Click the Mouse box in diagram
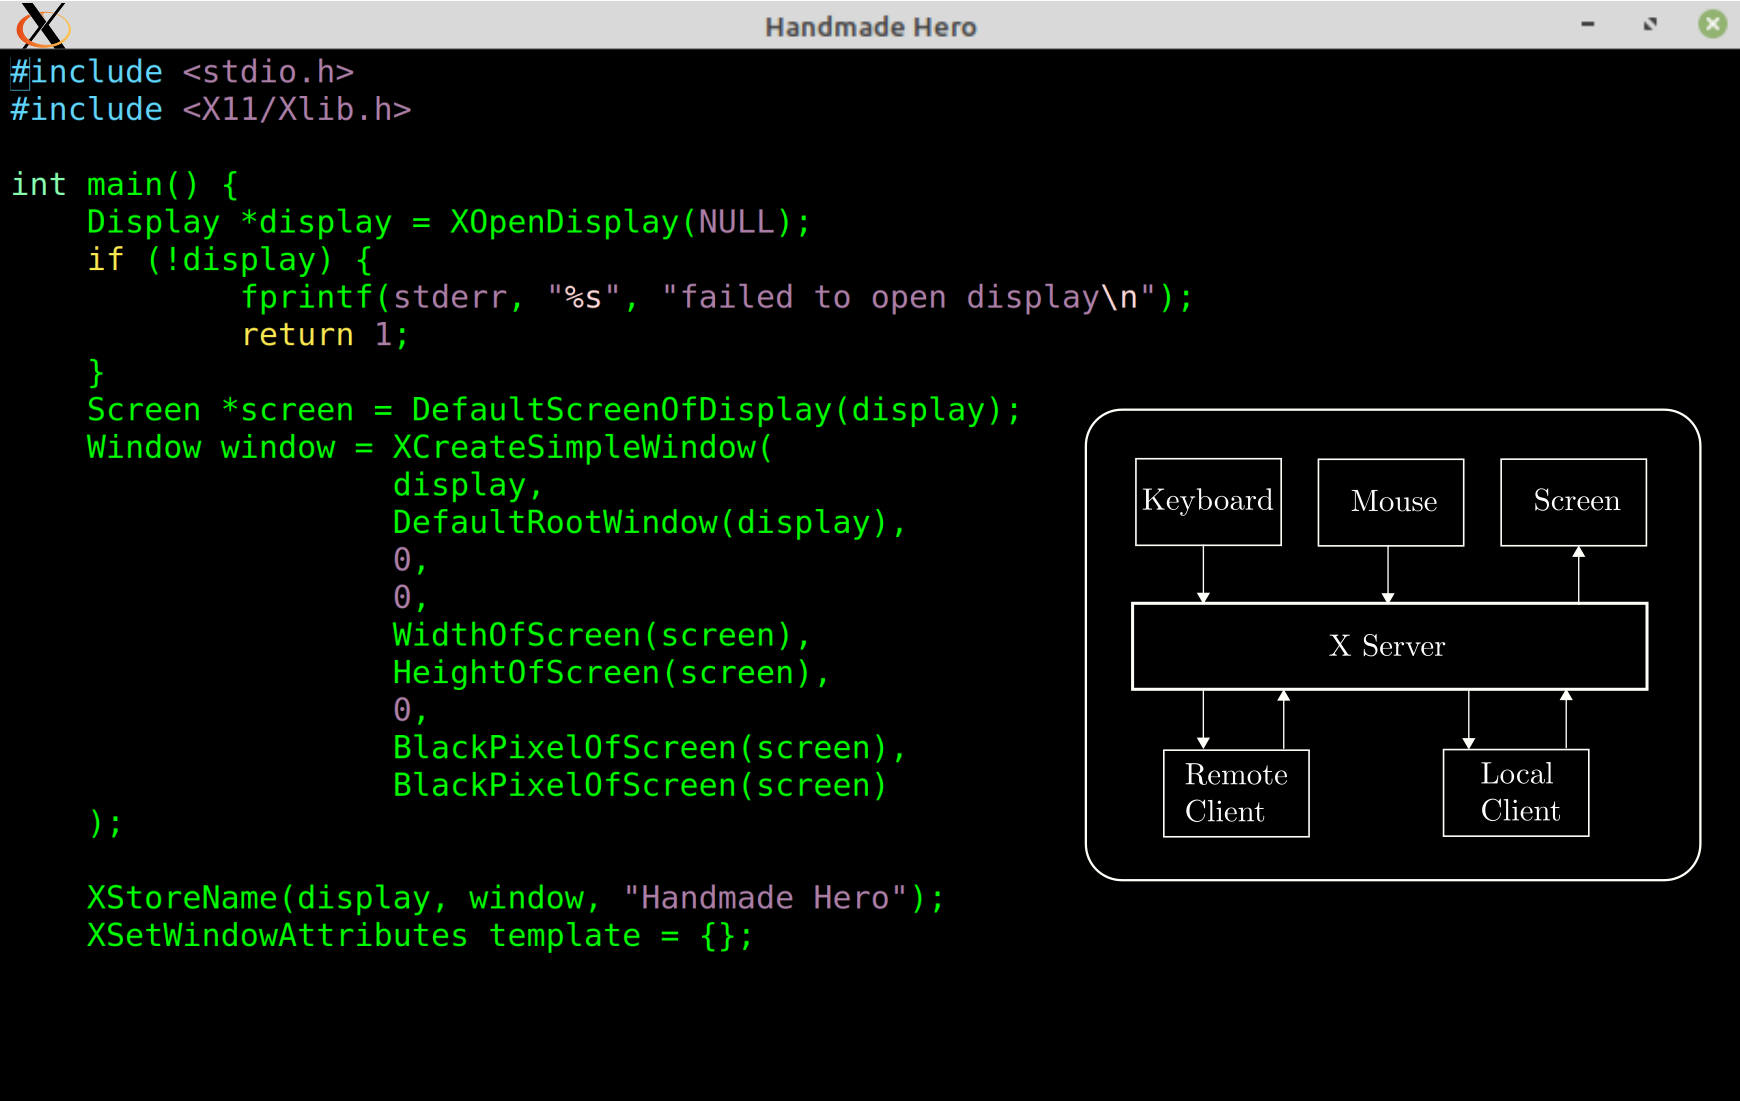Viewport: 1740px width, 1101px height. 1391,502
